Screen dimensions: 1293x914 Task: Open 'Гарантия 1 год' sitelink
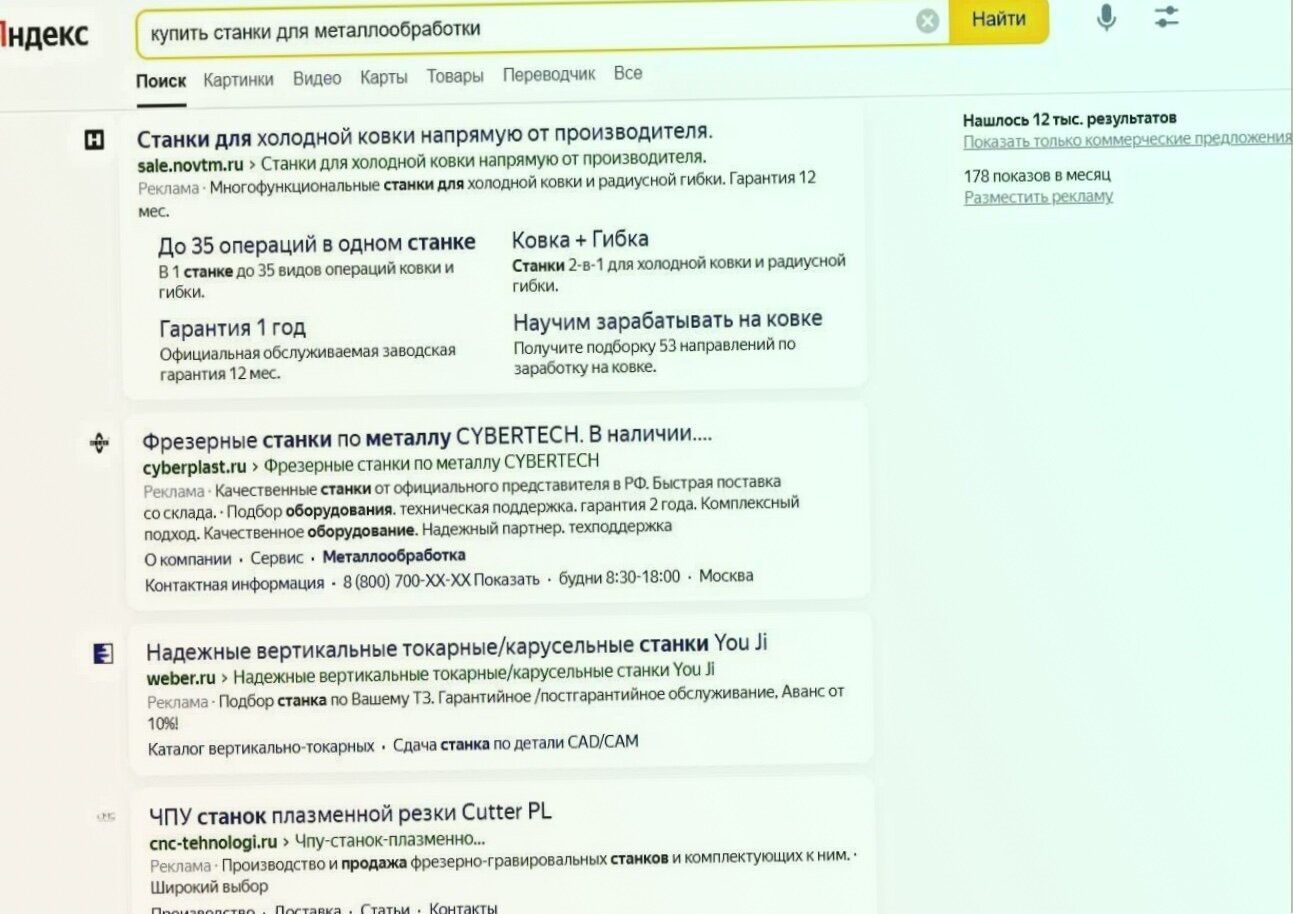pyautogui.click(x=233, y=327)
